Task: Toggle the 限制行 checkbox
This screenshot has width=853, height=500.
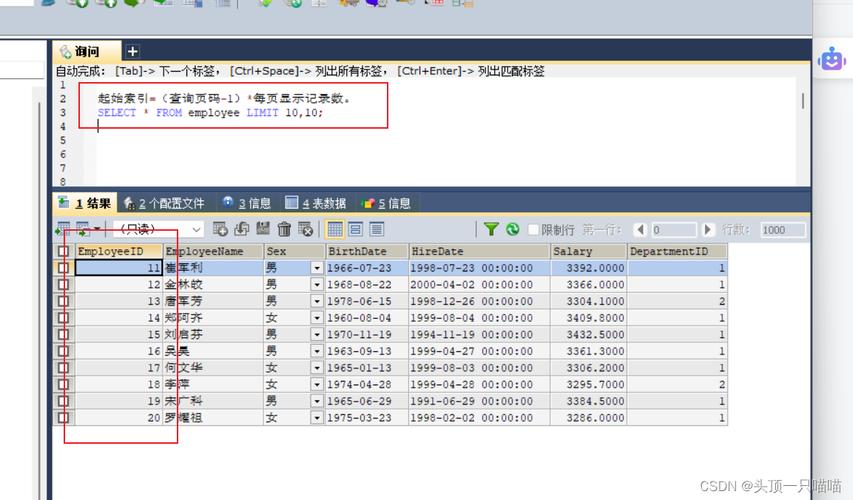Action: point(534,230)
